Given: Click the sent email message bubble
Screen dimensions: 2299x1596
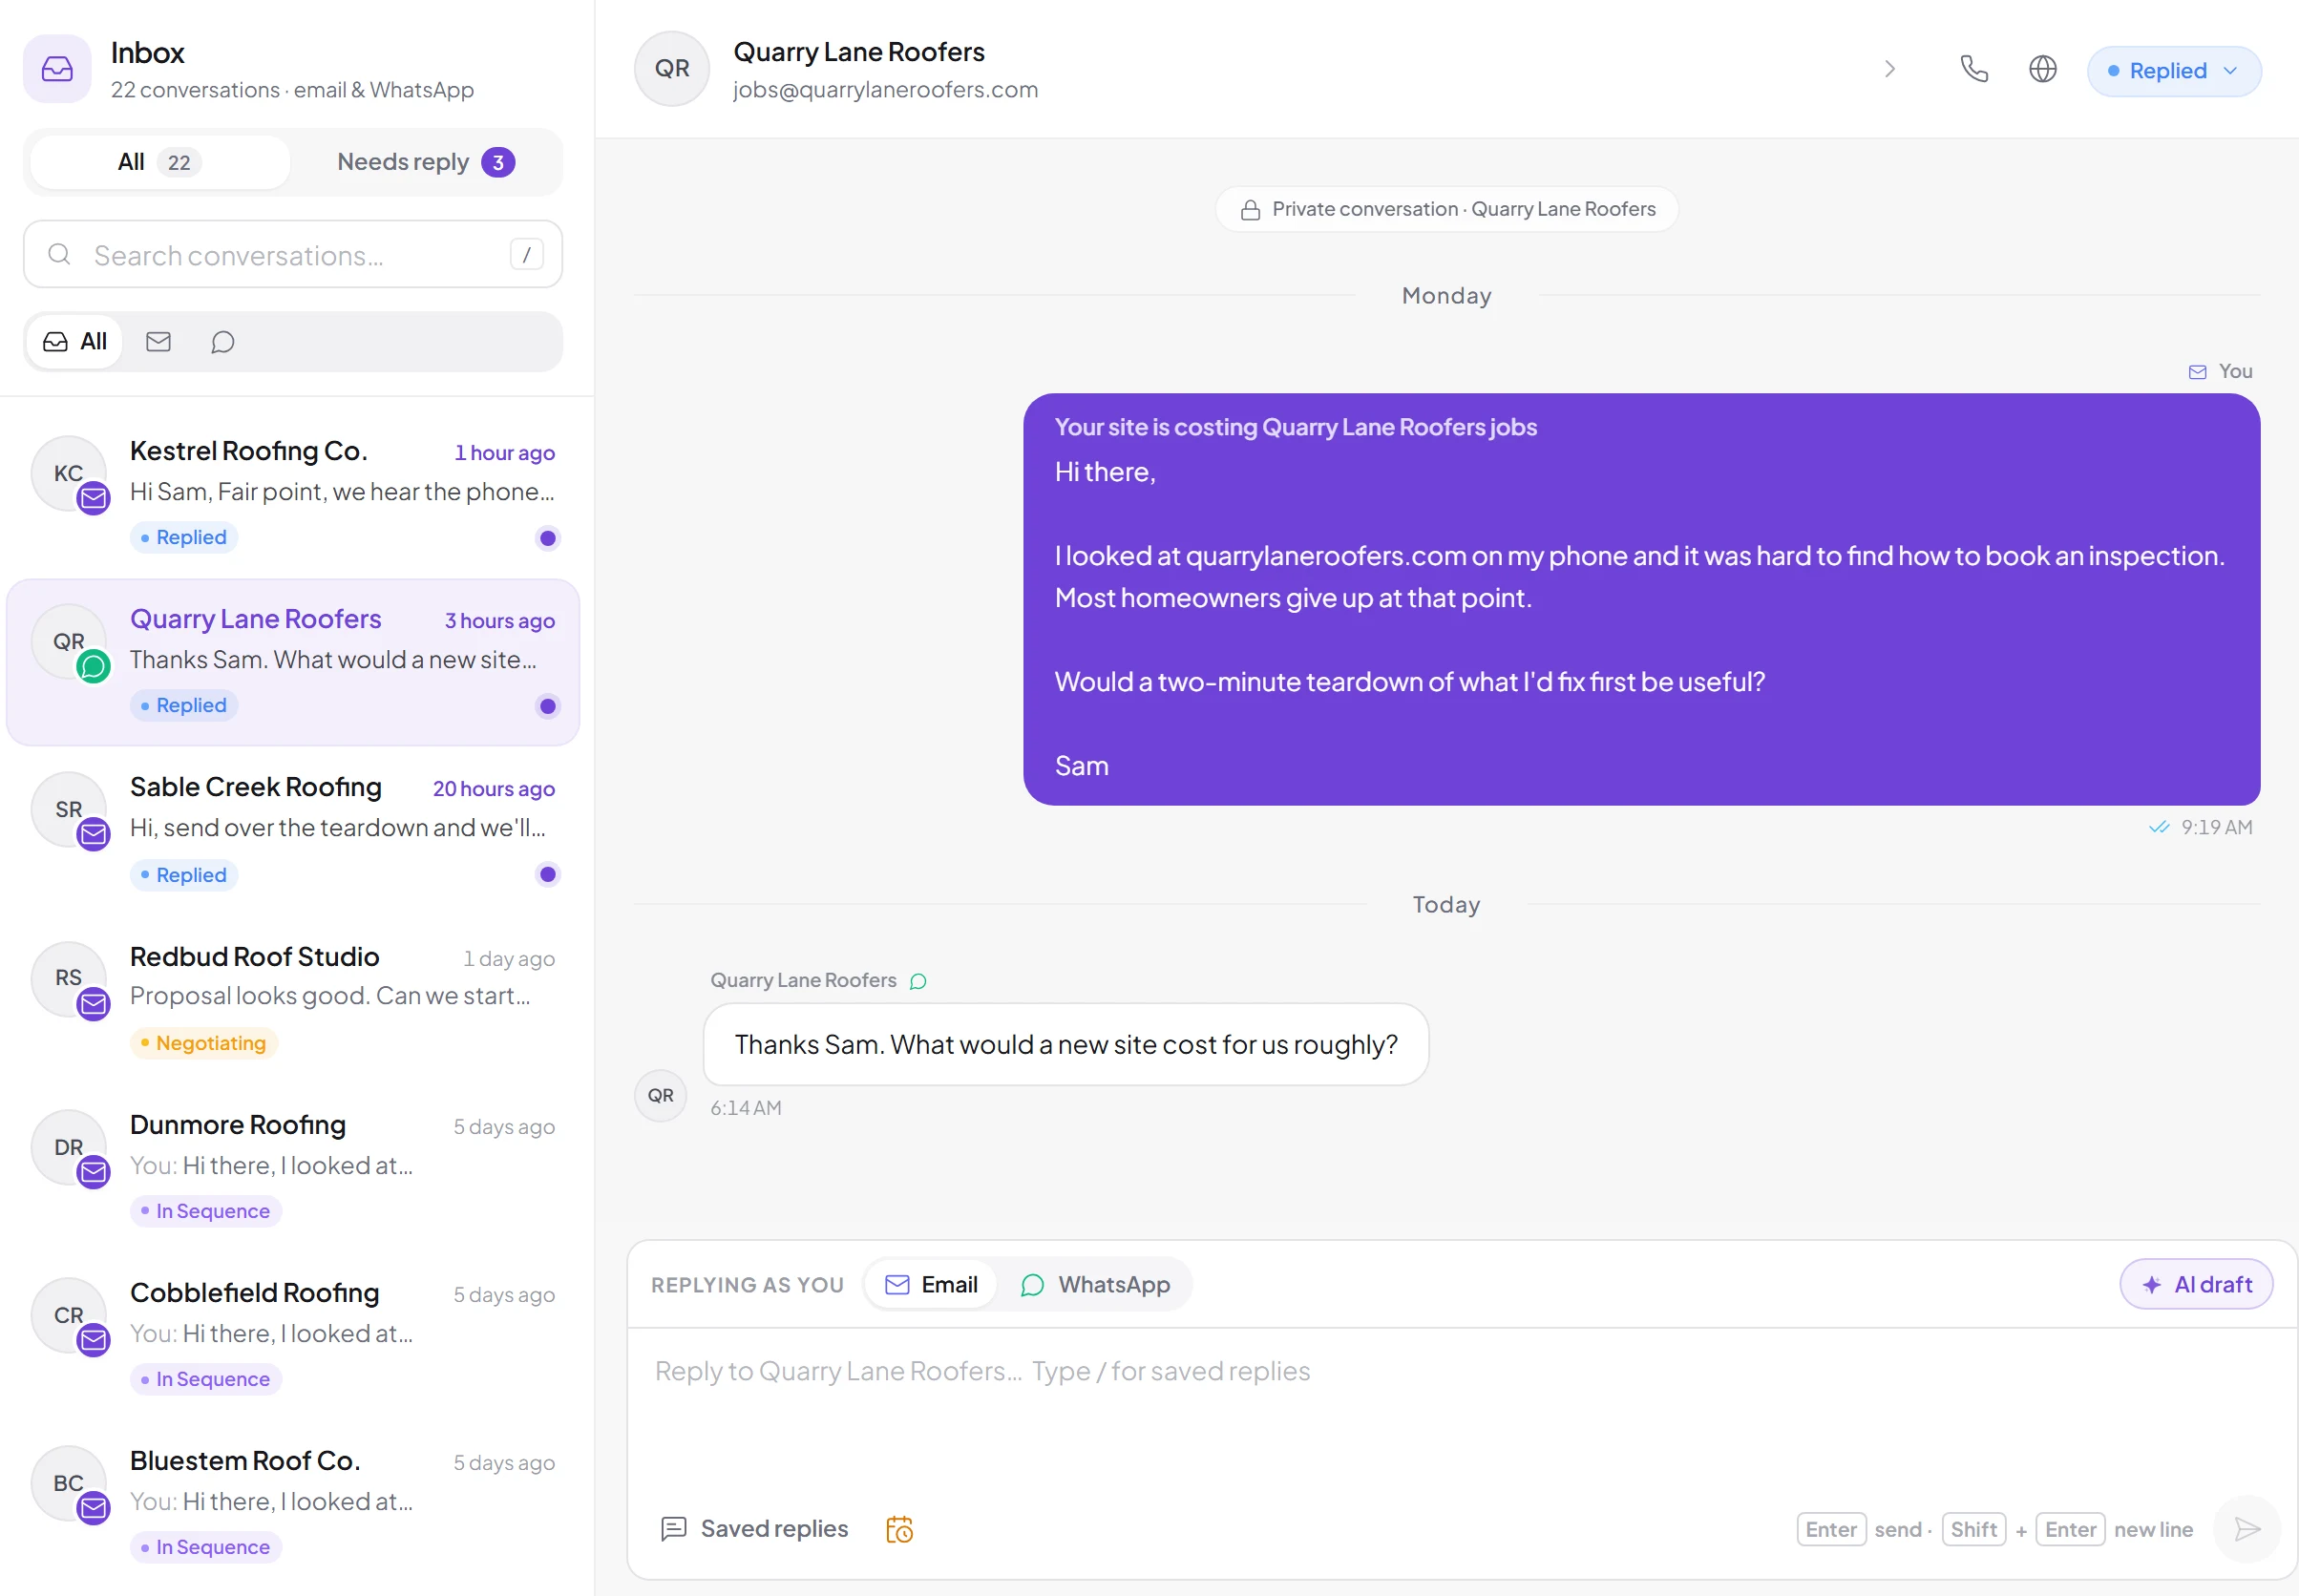Looking at the screenshot, I should click(1641, 599).
